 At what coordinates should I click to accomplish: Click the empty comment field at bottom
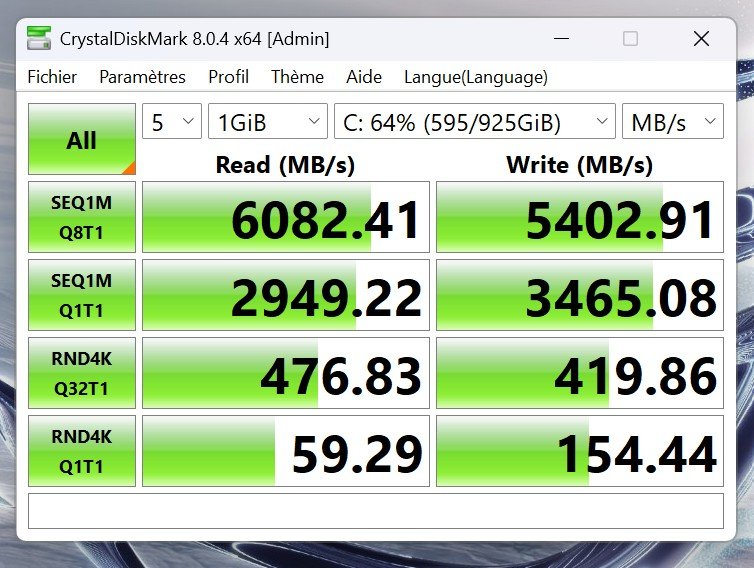click(376, 511)
